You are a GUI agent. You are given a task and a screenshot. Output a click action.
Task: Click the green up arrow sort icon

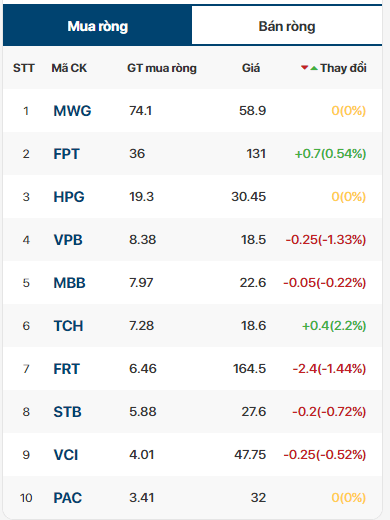click(314, 68)
